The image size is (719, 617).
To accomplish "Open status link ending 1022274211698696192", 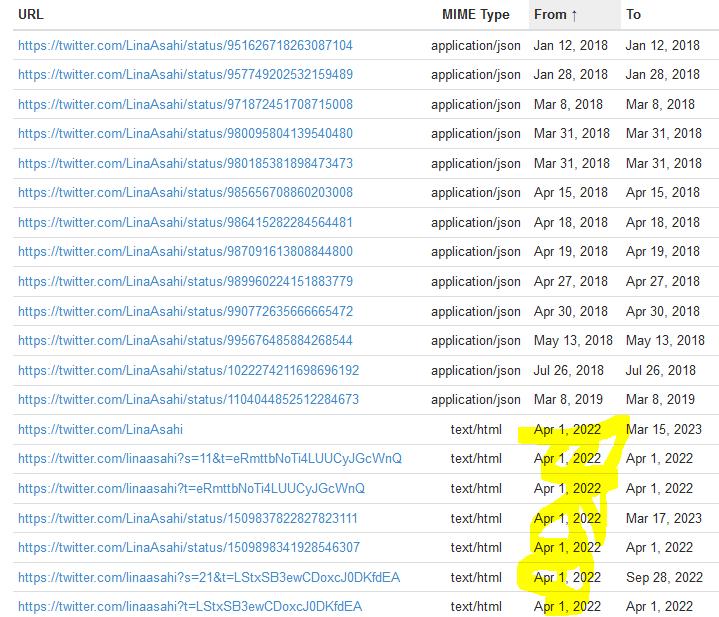I will click(x=188, y=370).
